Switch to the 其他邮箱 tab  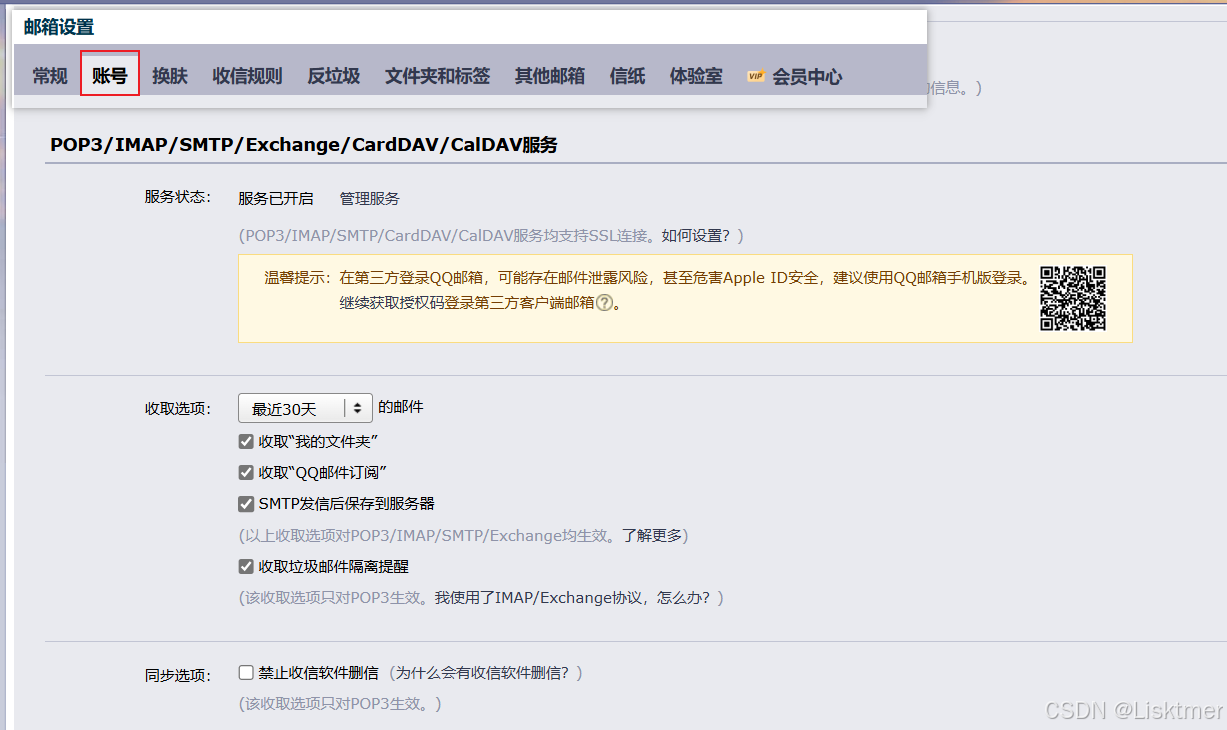[x=549, y=75]
